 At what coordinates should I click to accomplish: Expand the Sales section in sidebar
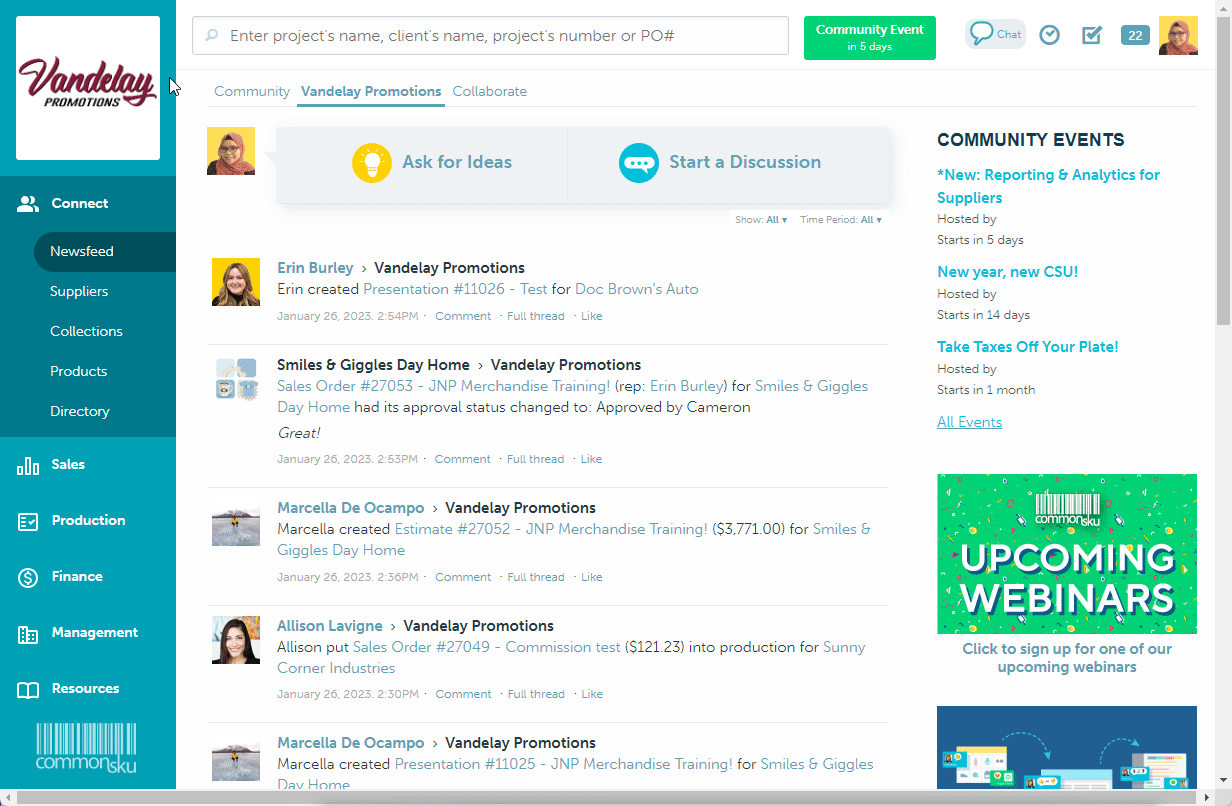point(68,465)
